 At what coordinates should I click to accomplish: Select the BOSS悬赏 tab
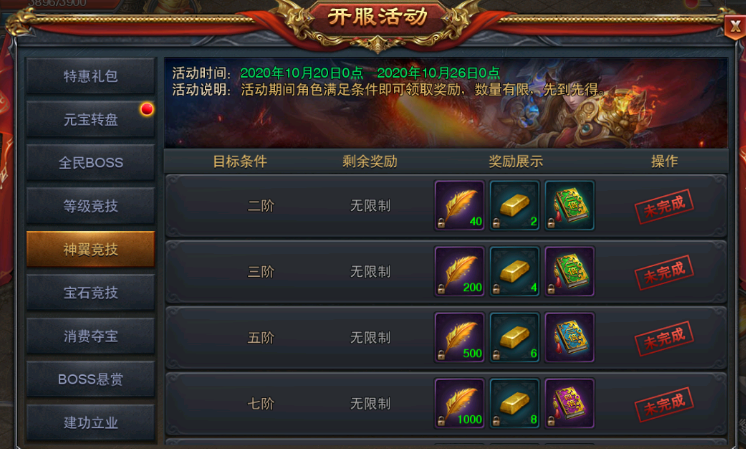pyautogui.click(x=90, y=379)
